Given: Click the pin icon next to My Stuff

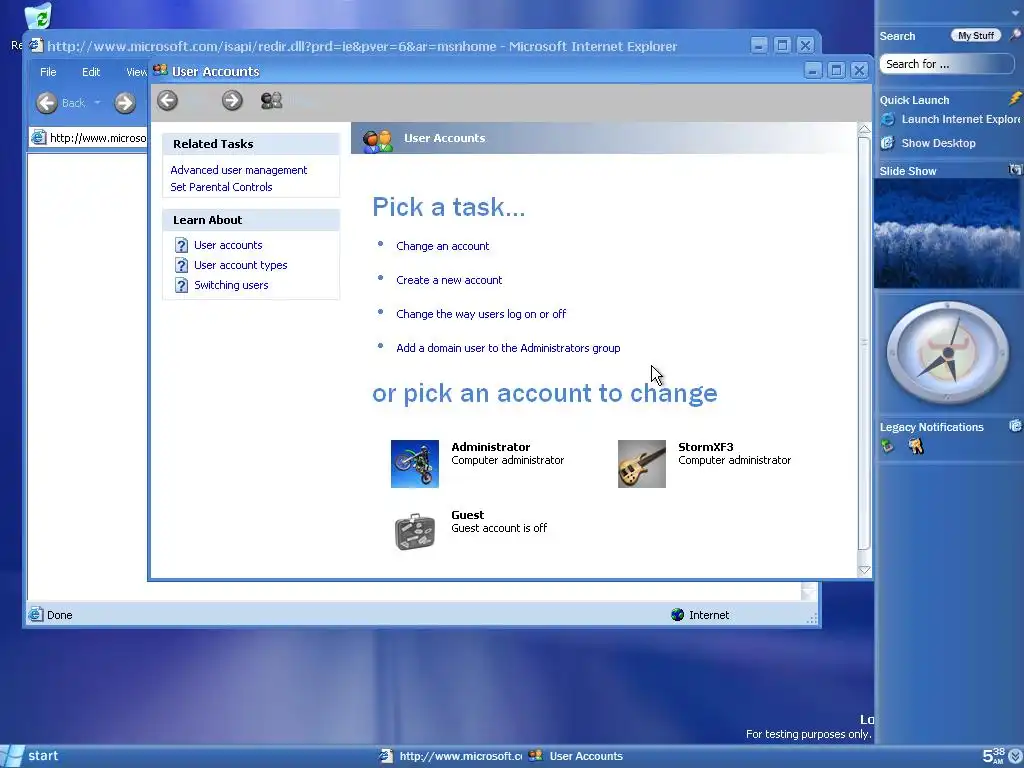Looking at the screenshot, I should tap(1015, 35).
